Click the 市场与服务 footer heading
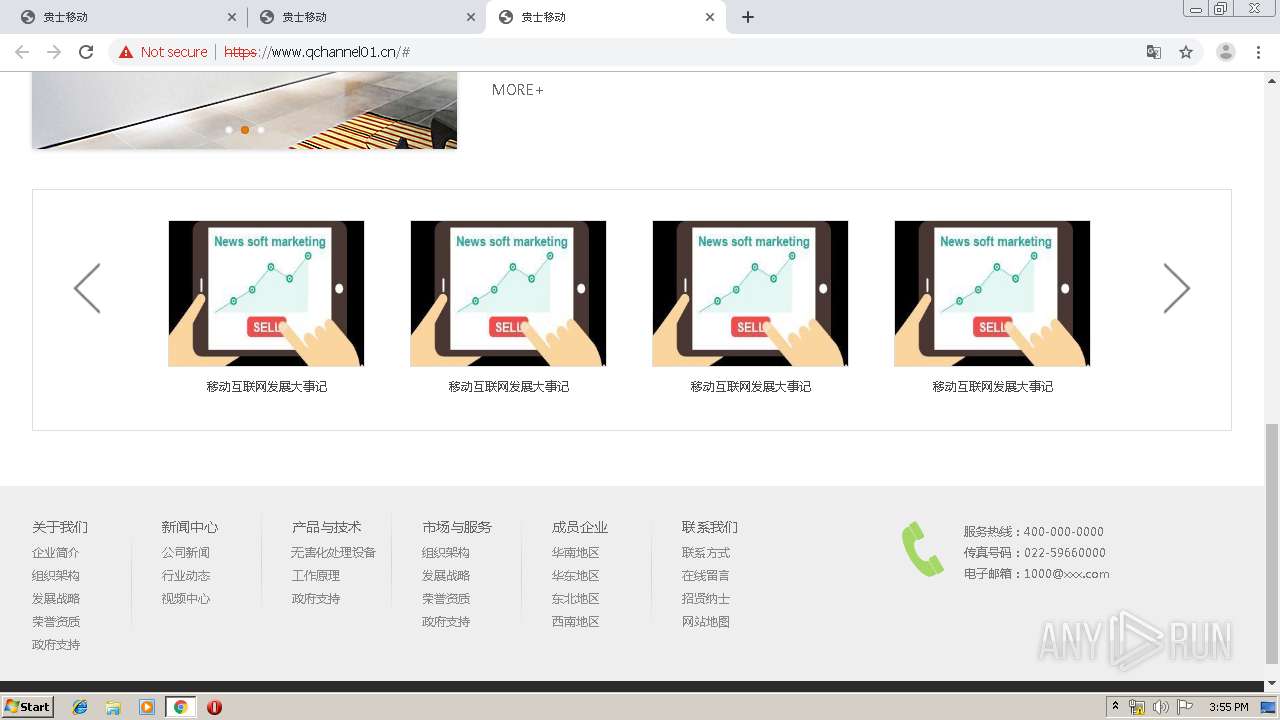 click(457, 527)
